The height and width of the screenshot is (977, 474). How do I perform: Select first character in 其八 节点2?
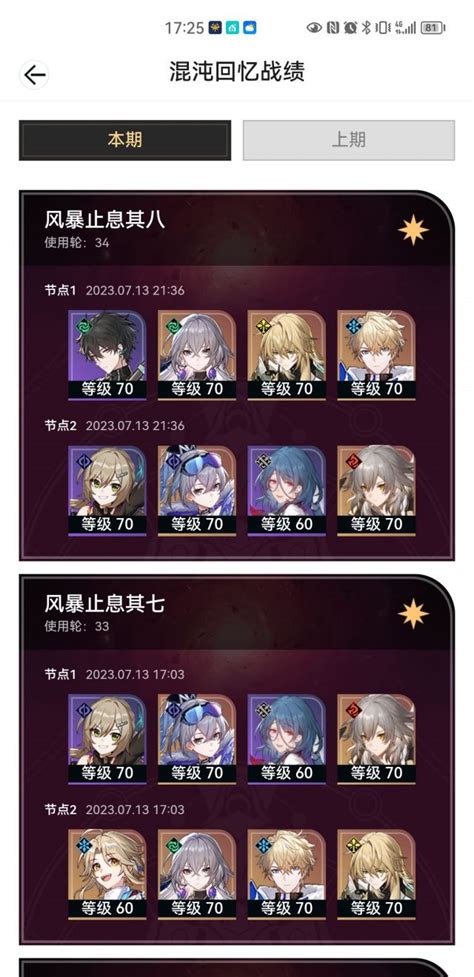107,490
